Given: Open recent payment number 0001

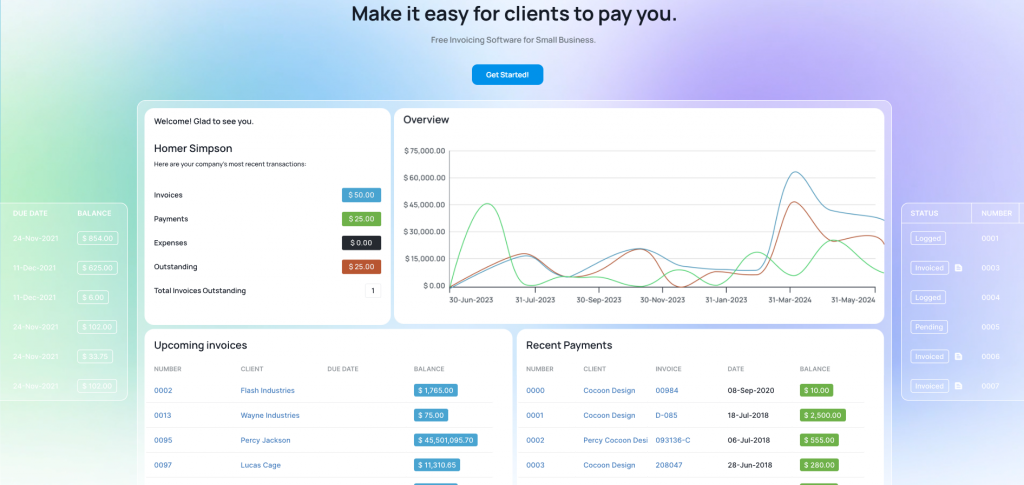Looking at the screenshot, I should click(535, 415).
